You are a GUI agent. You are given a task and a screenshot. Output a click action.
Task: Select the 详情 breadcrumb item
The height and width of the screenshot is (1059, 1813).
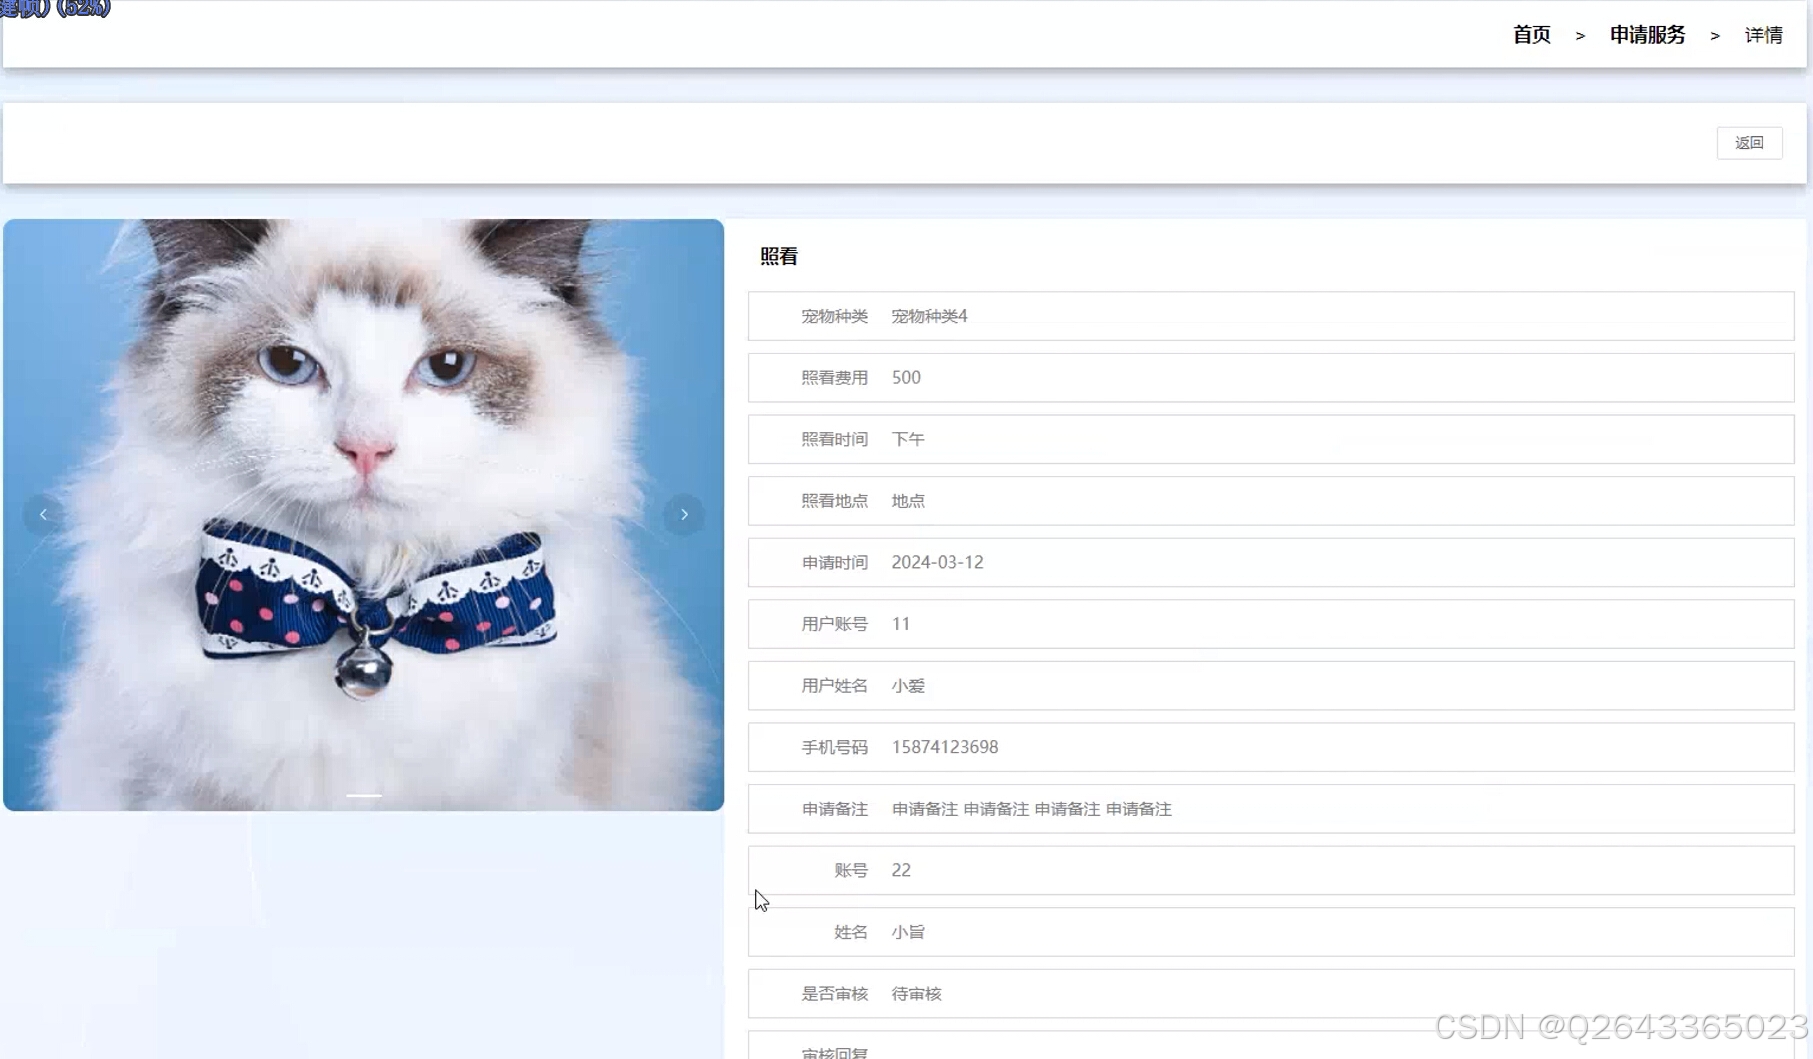[1763, 35]
